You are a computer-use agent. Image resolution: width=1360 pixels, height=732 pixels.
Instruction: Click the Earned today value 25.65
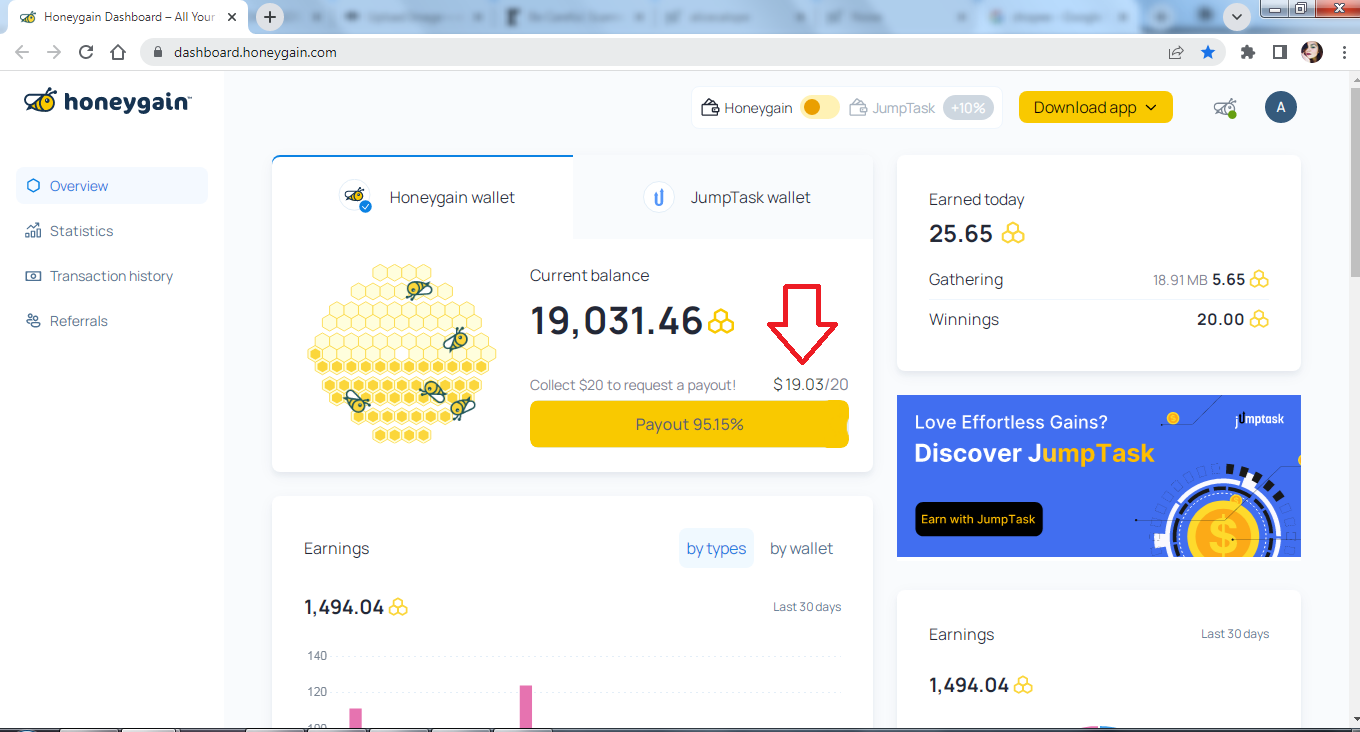(x=961, y=233)
